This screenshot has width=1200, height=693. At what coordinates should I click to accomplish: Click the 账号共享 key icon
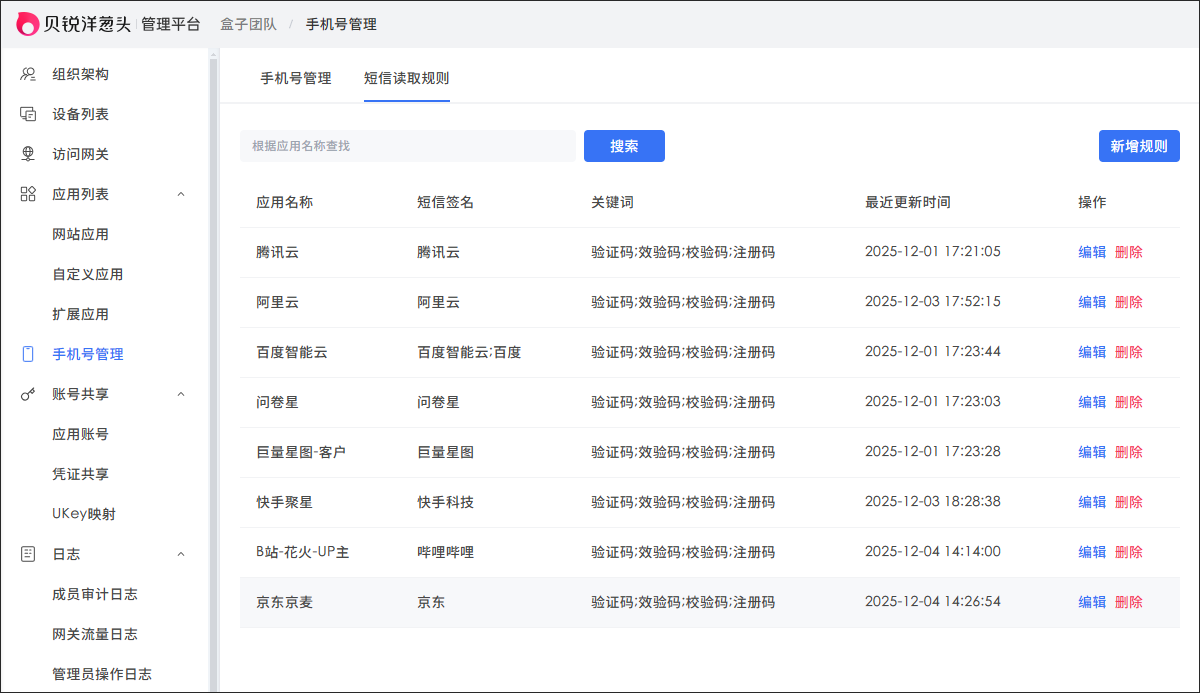pyautogui.click(x=28, y=394)
